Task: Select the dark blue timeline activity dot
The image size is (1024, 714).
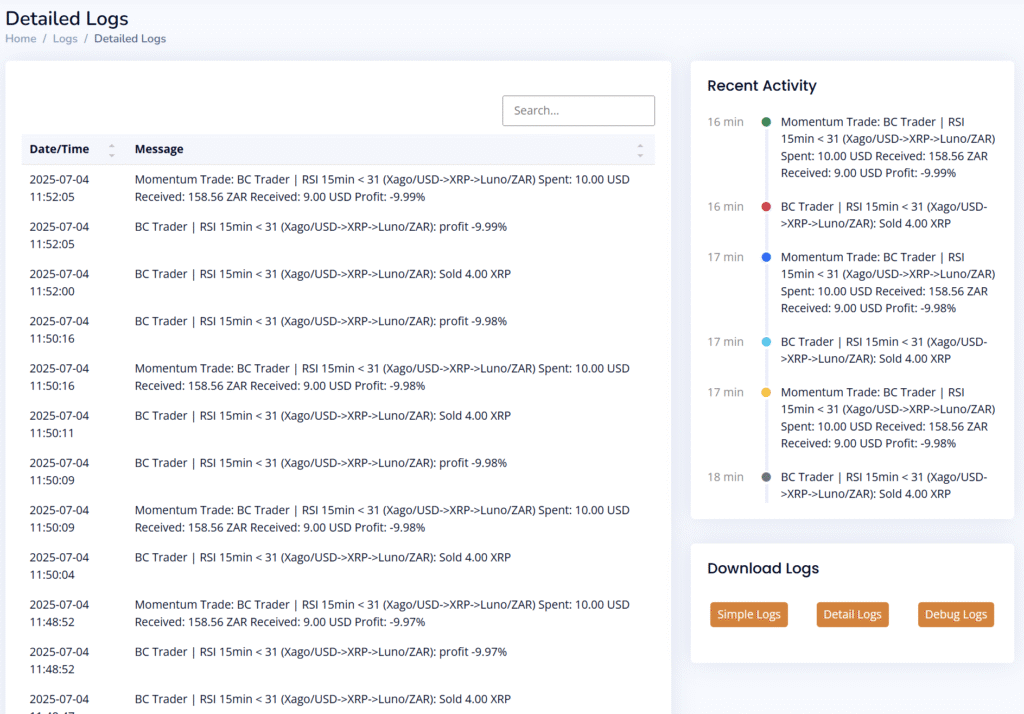Action: 766,257
